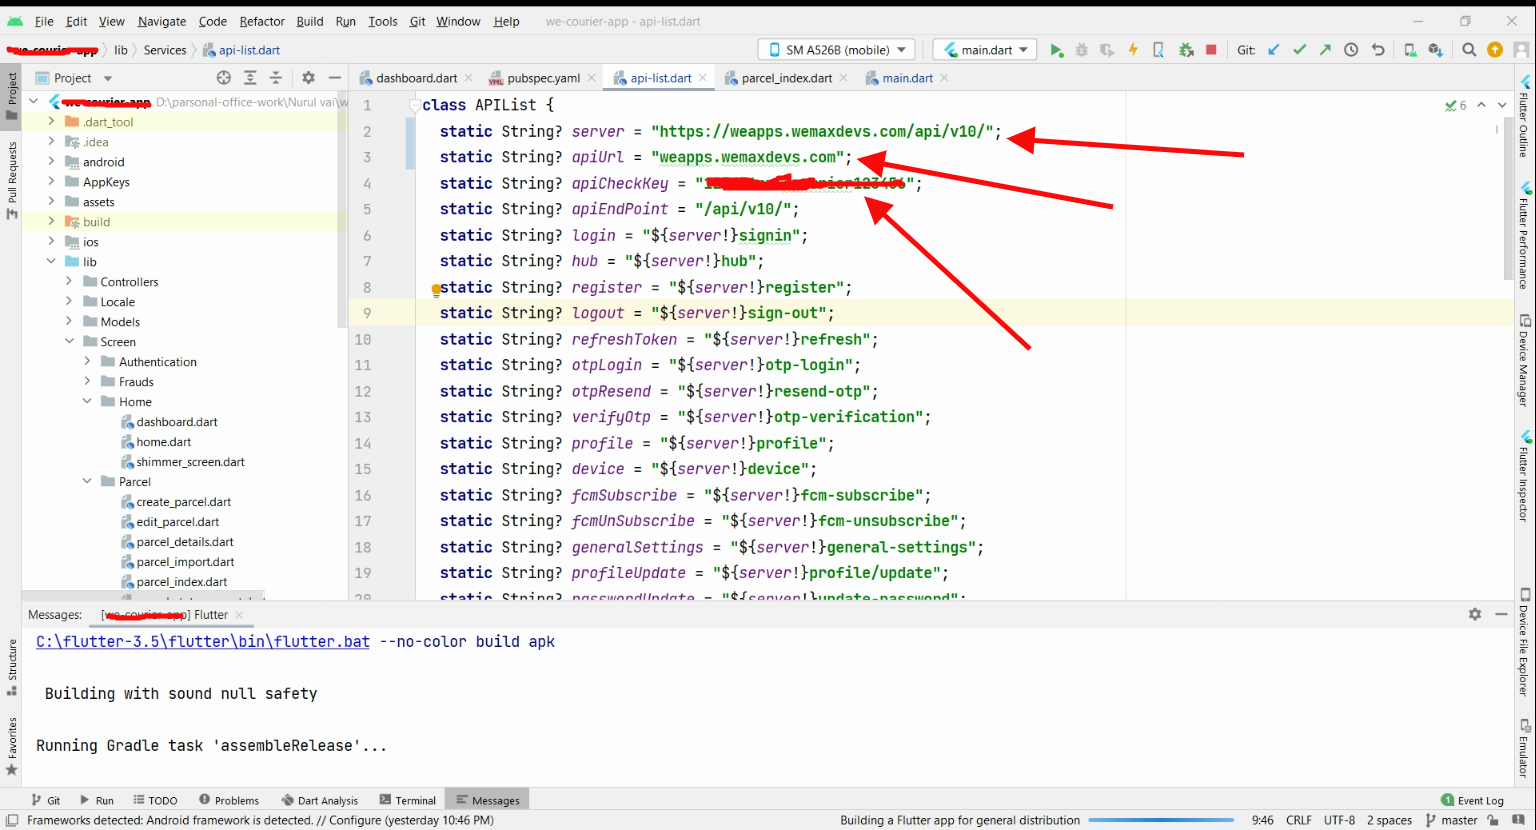Switch to pubspec.yaml editor tab
The width and height of the screenshot is (1536, 830).
coord(543,78)
